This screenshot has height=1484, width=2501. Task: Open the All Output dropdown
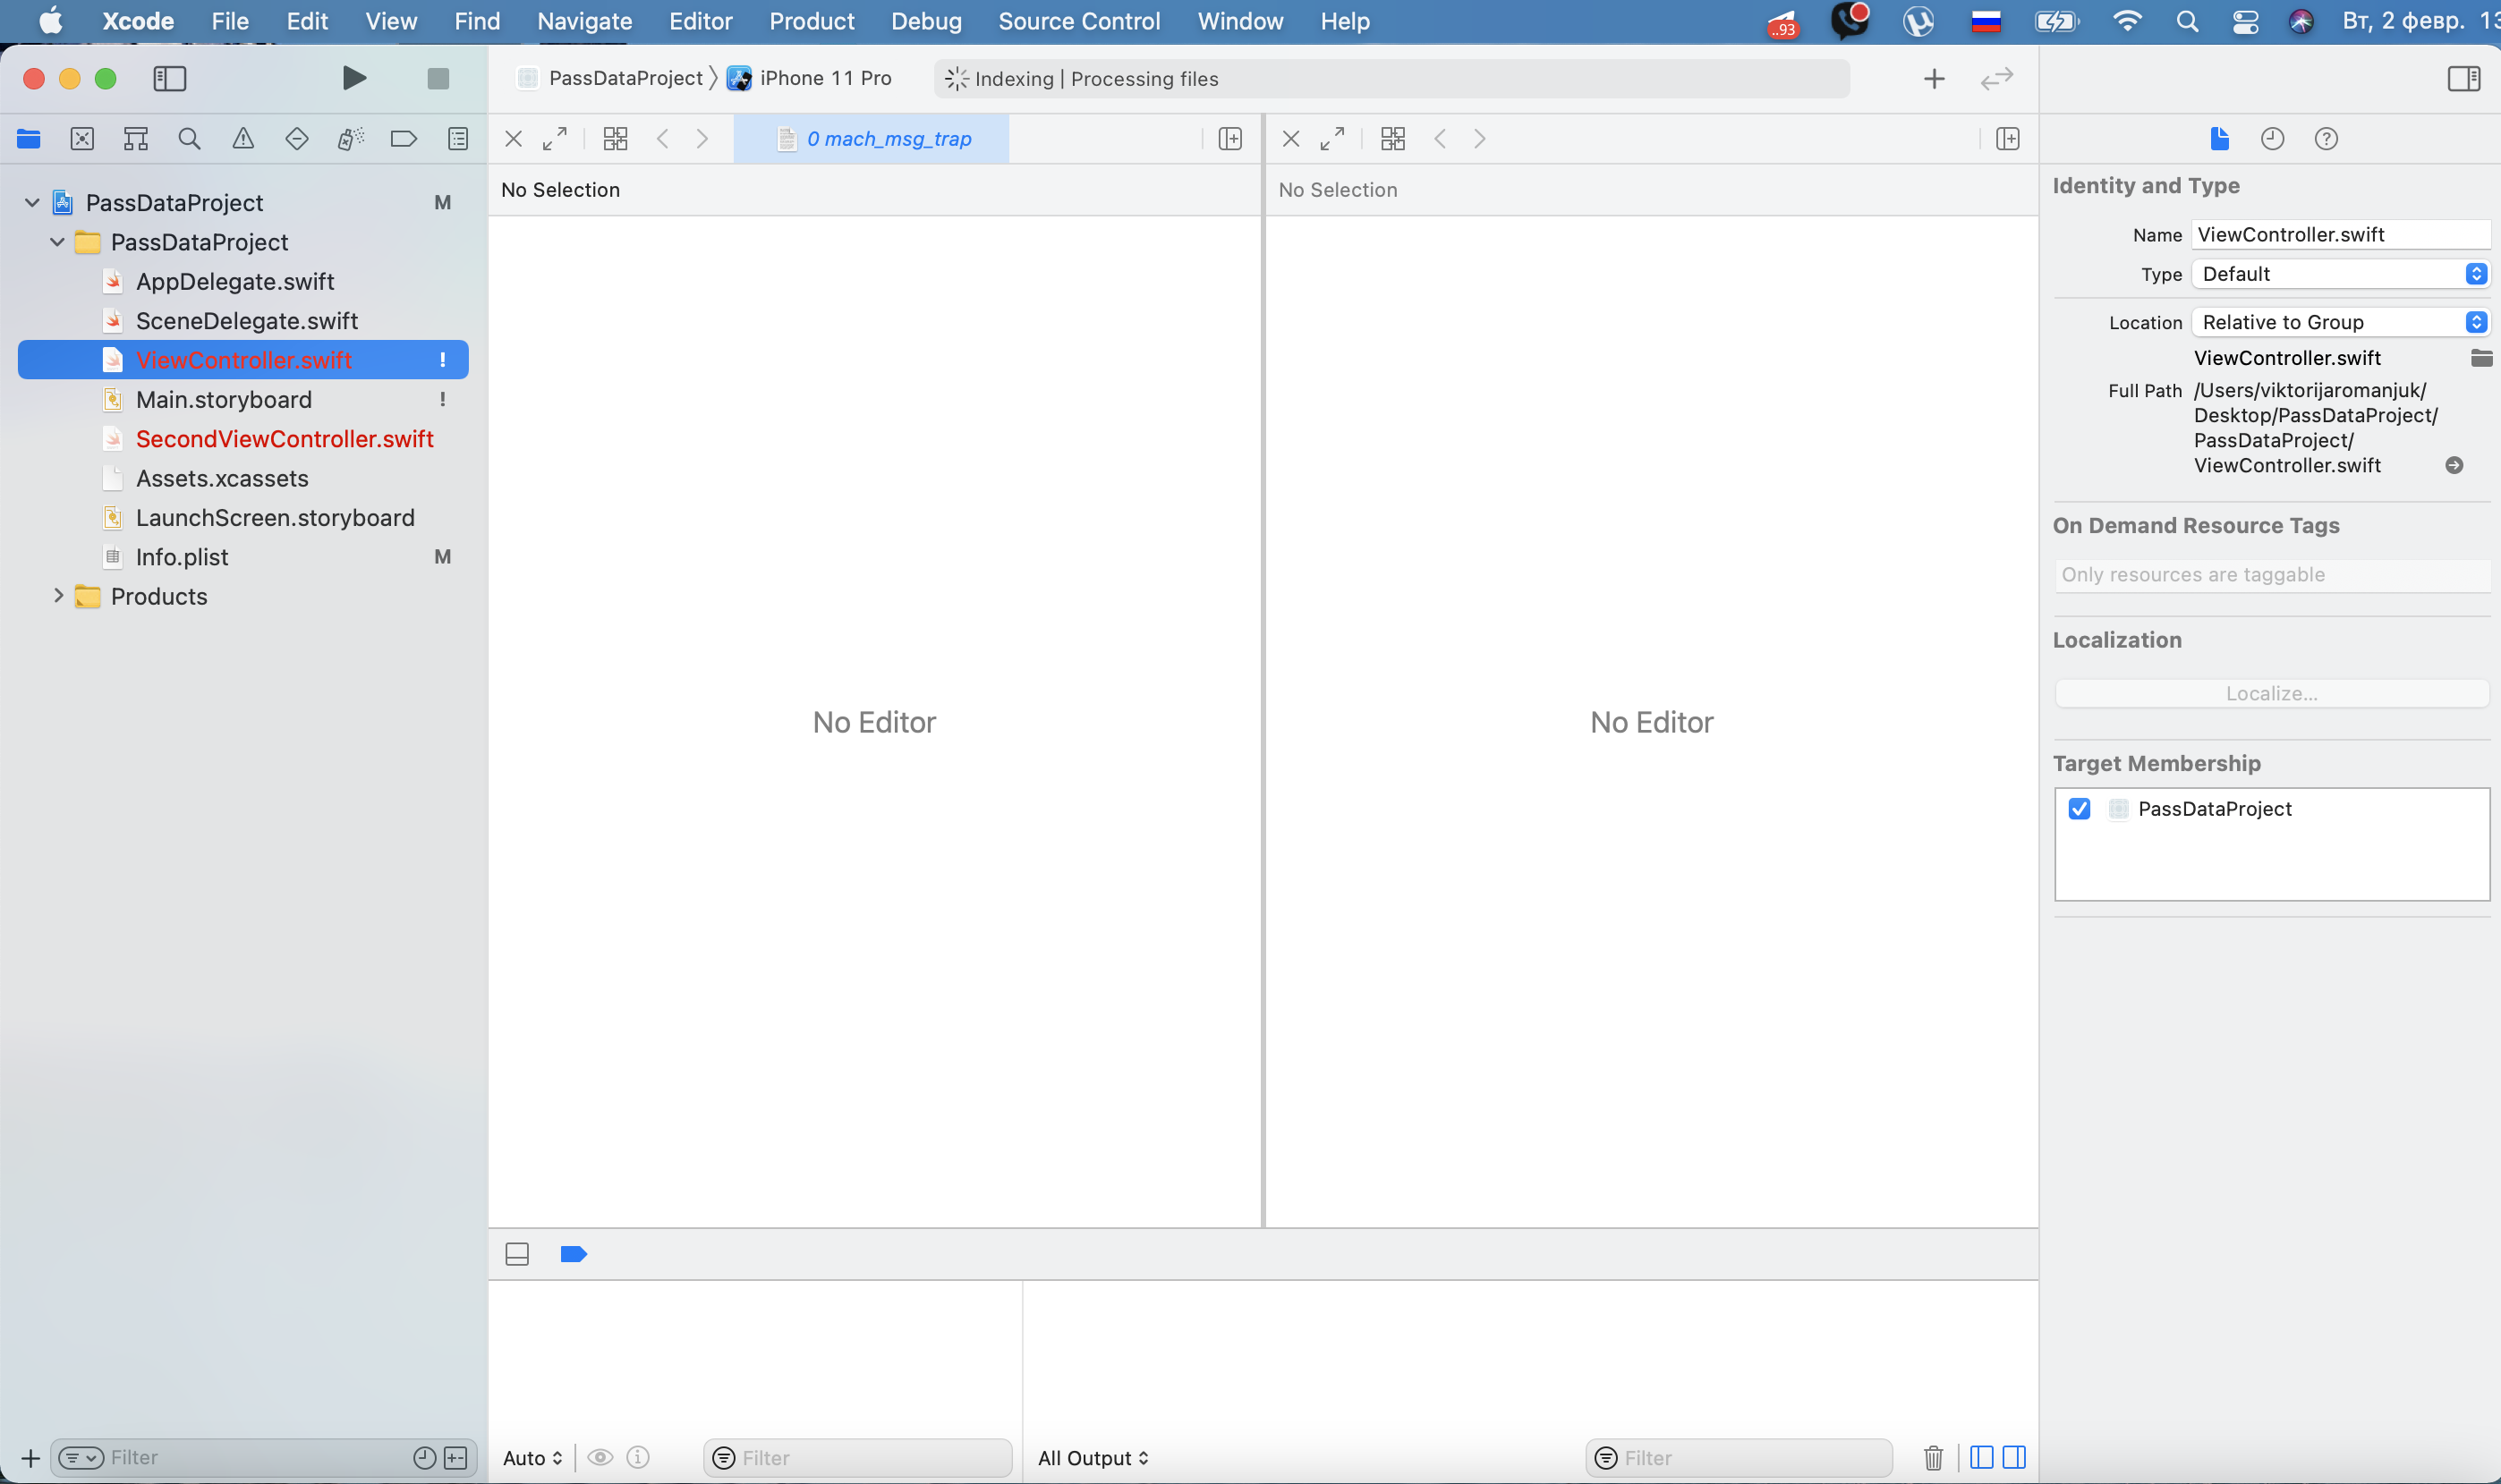(1093, 1458)
